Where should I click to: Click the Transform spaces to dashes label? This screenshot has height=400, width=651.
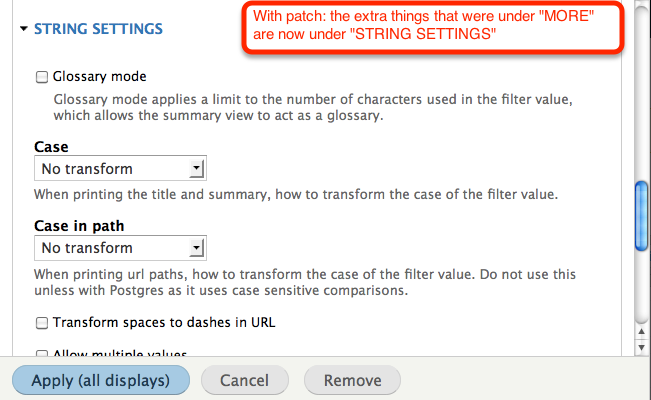tap(164, 322)
